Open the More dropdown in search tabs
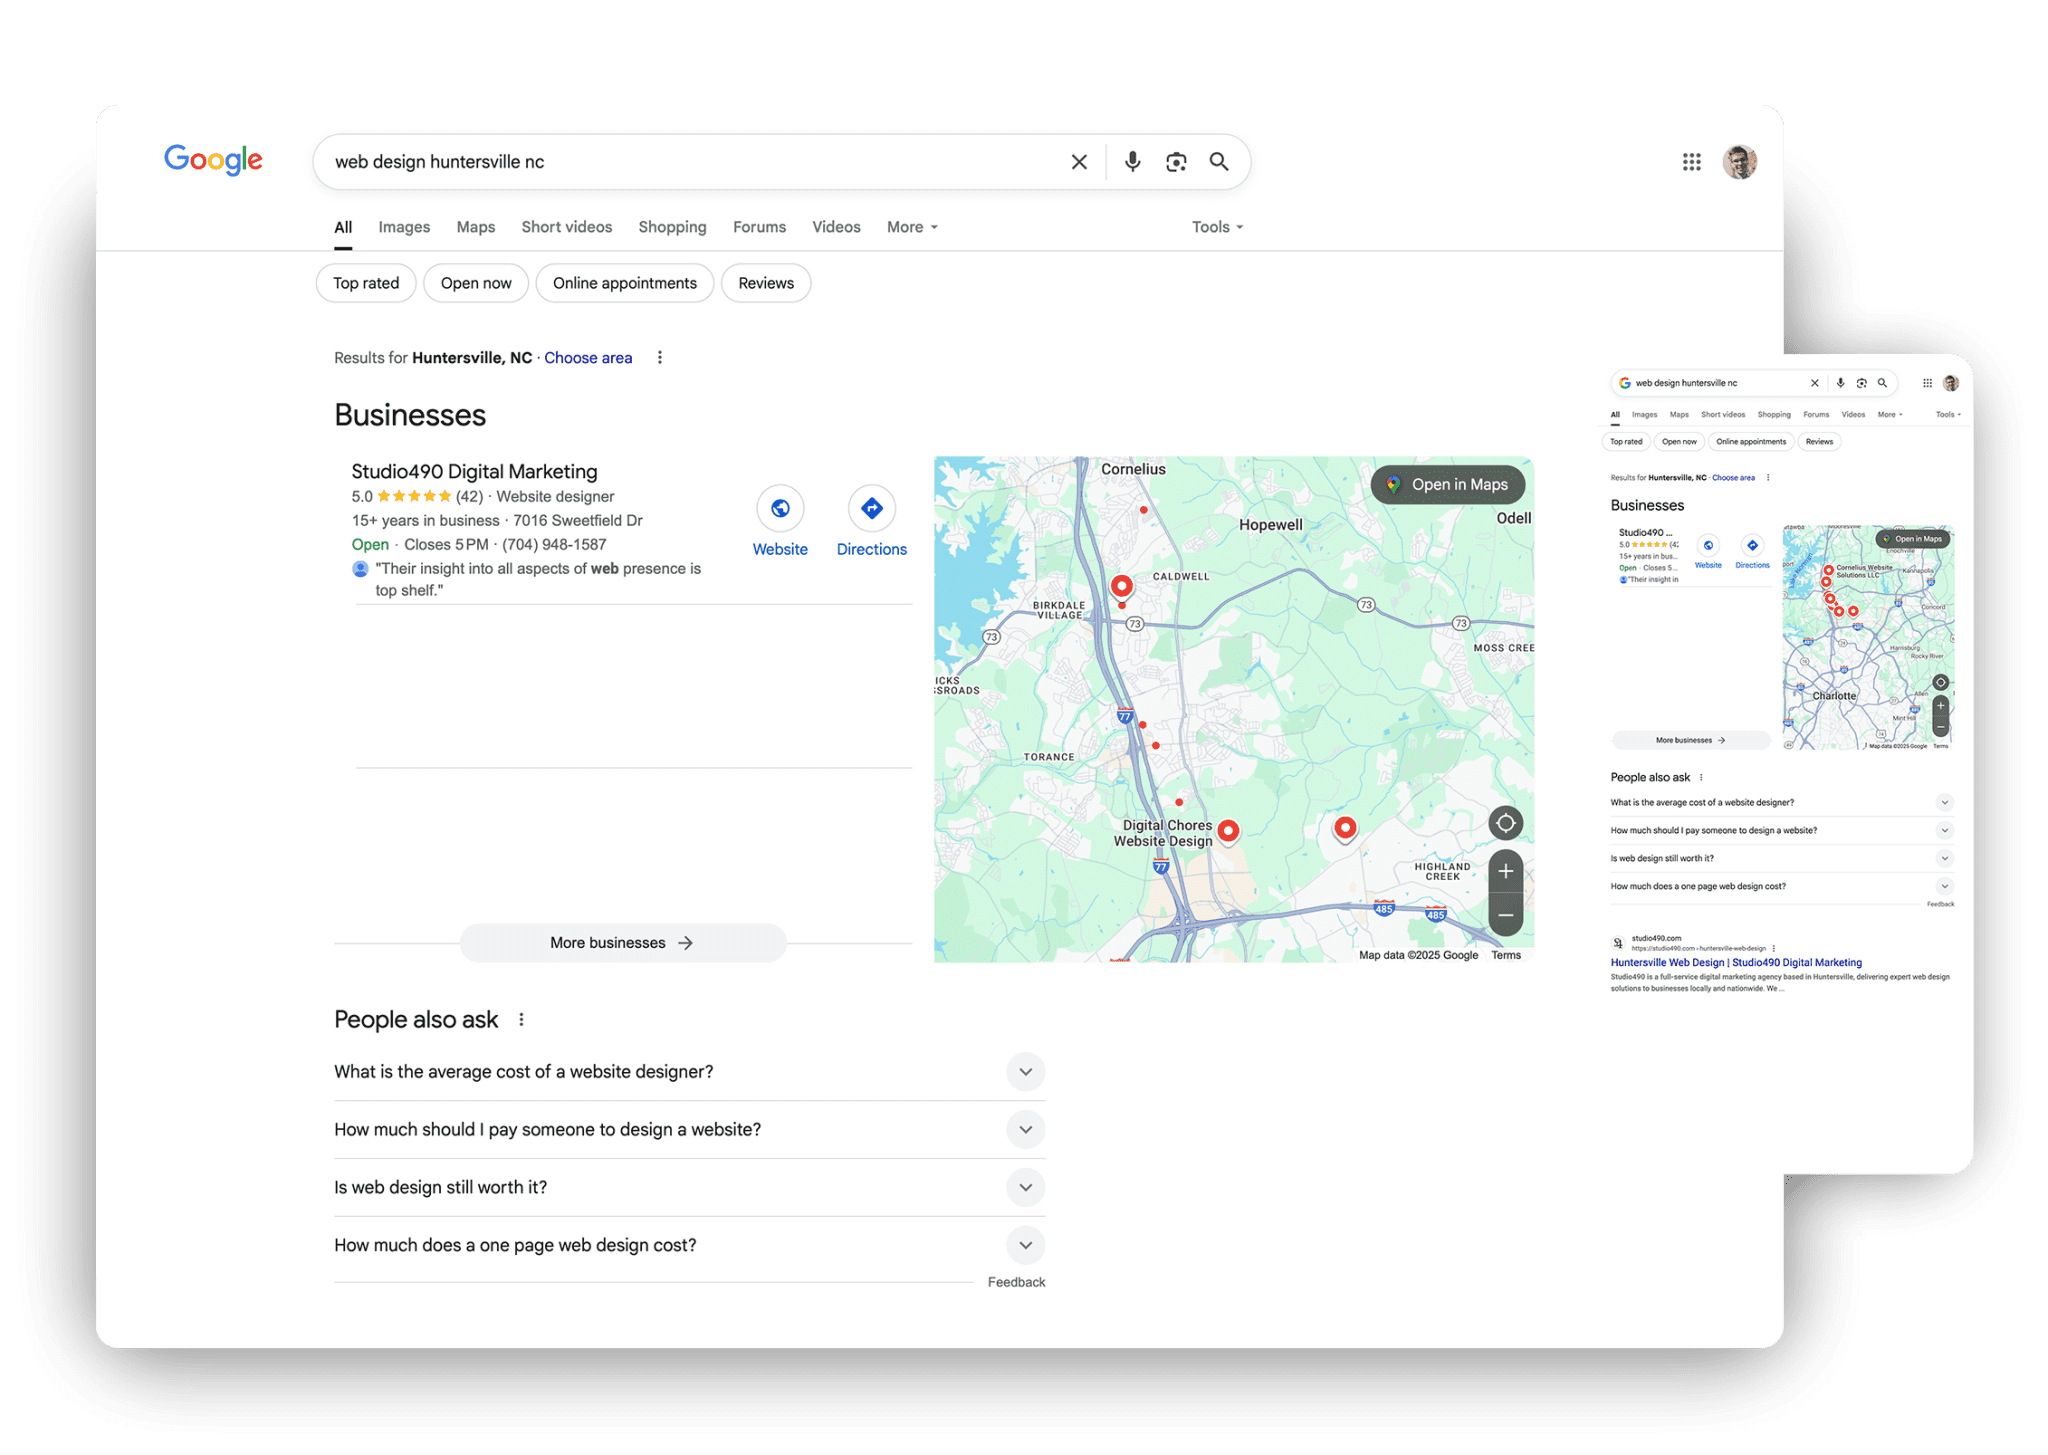This screenshot has width=2048, height=1455. click(x=912, y=227)
